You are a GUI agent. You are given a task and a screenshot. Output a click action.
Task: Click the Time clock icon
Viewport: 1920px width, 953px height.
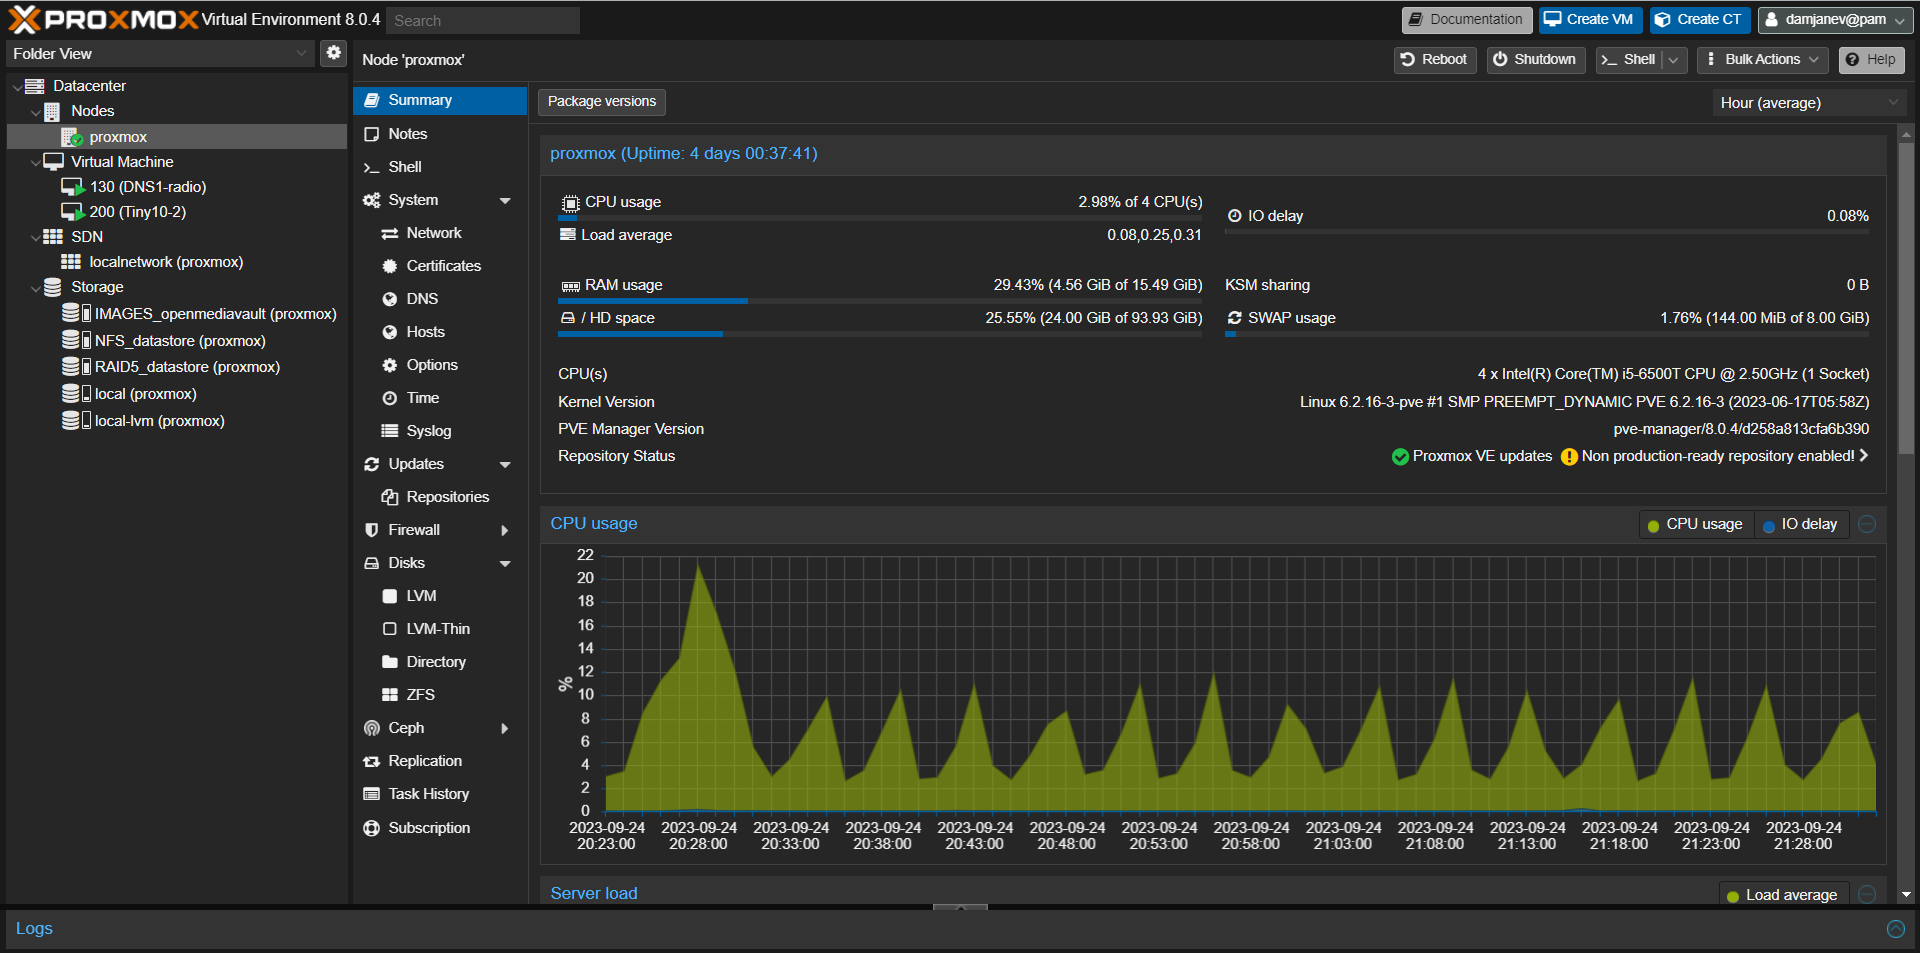[390, 398]
